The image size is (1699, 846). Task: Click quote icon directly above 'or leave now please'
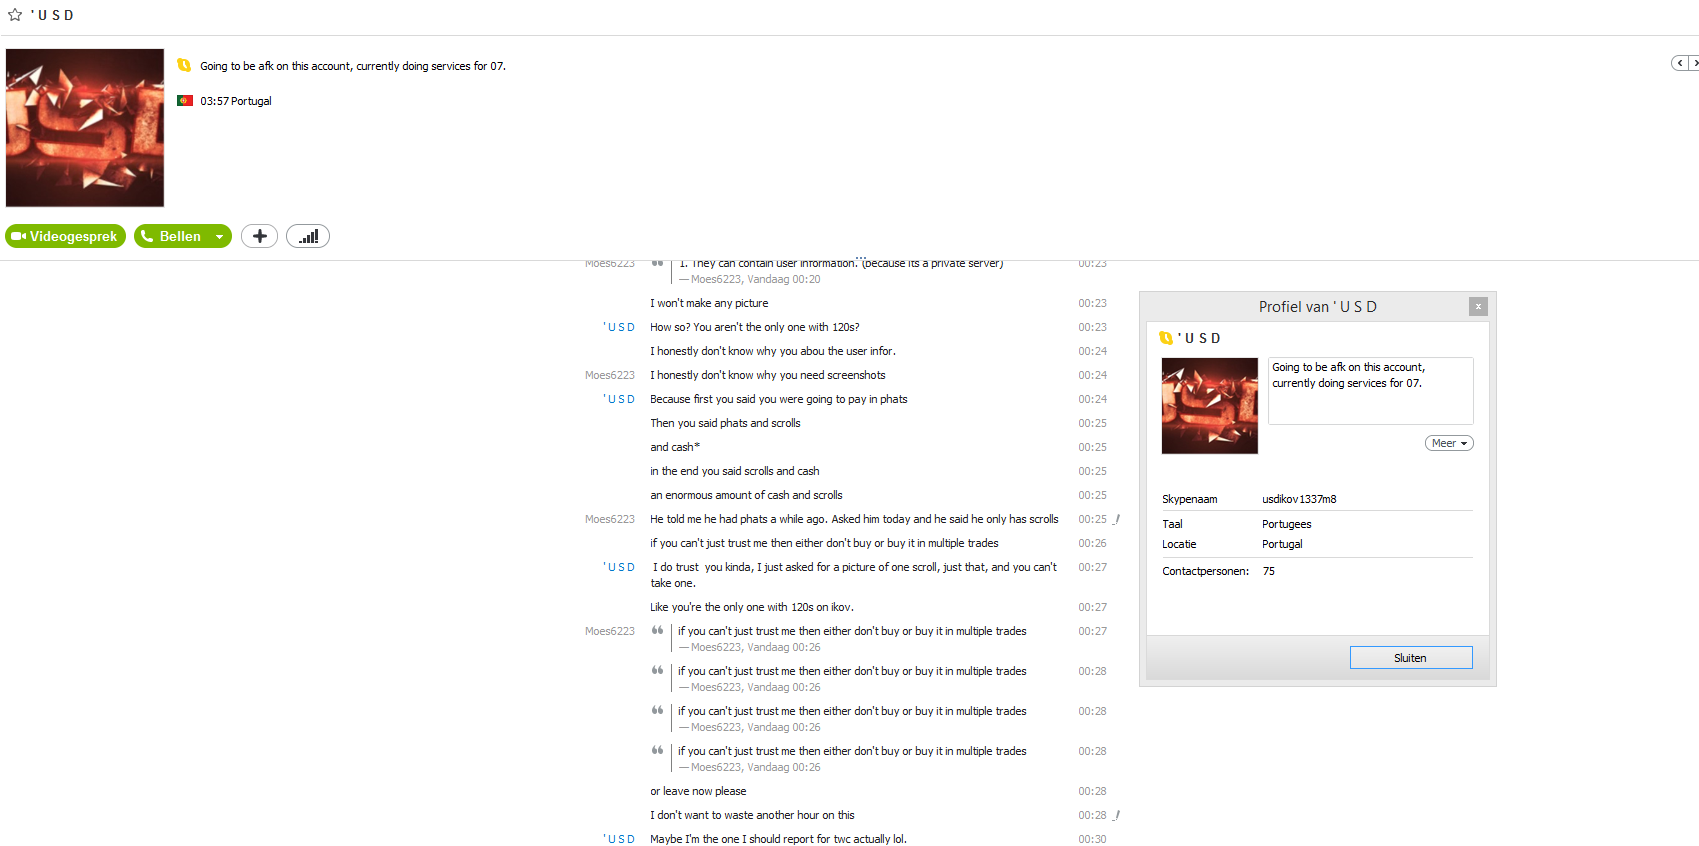coord(657,750)
